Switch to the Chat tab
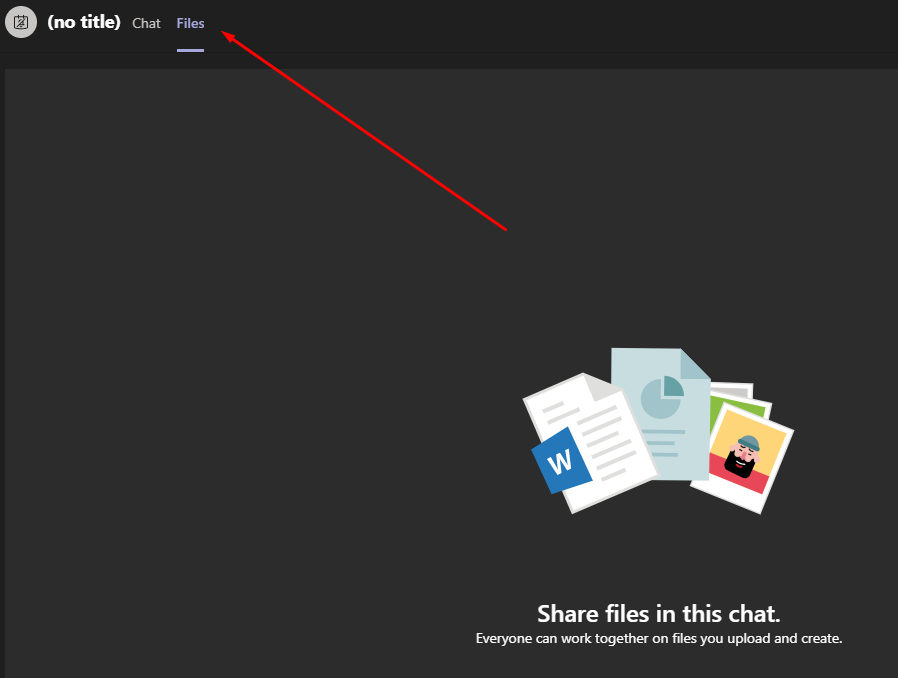This screenshot has height=678, width=898. (147, 23)
